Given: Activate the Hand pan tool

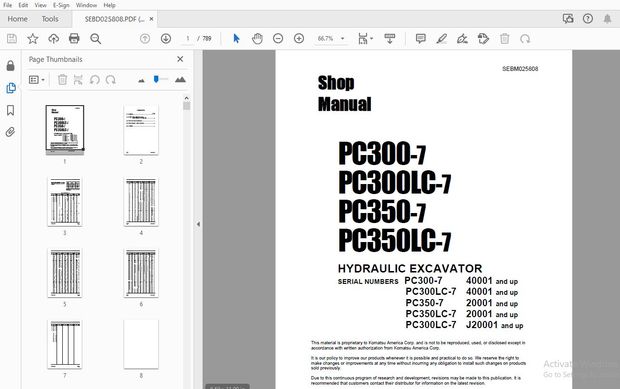Looking at the screenshot, I should (x=257, y=38).
